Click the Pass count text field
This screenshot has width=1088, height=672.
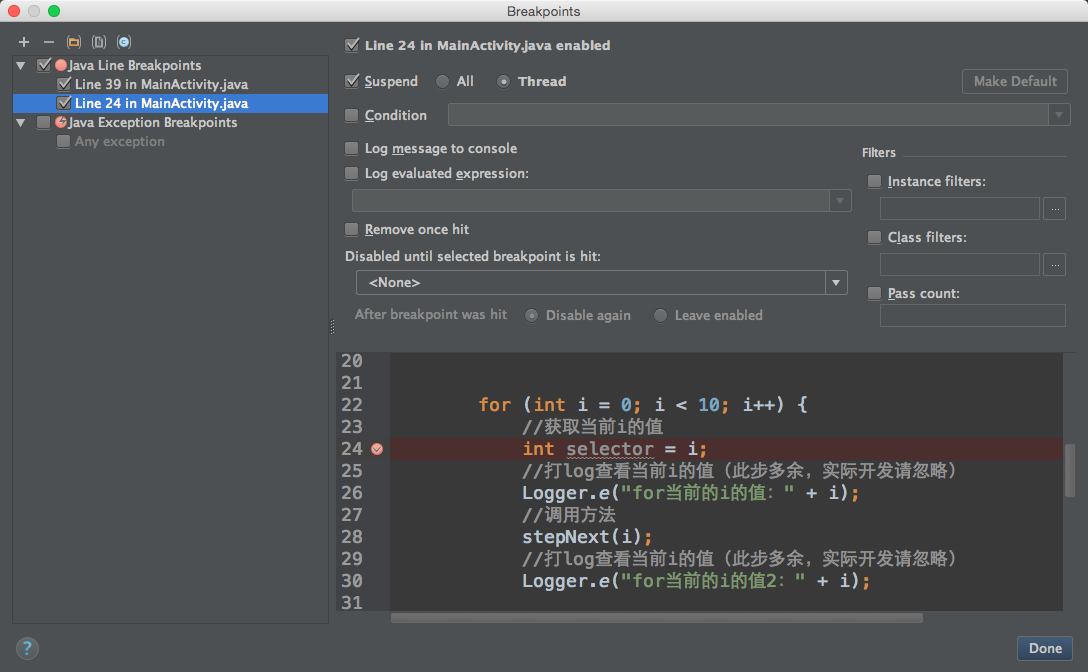point(973,315)
